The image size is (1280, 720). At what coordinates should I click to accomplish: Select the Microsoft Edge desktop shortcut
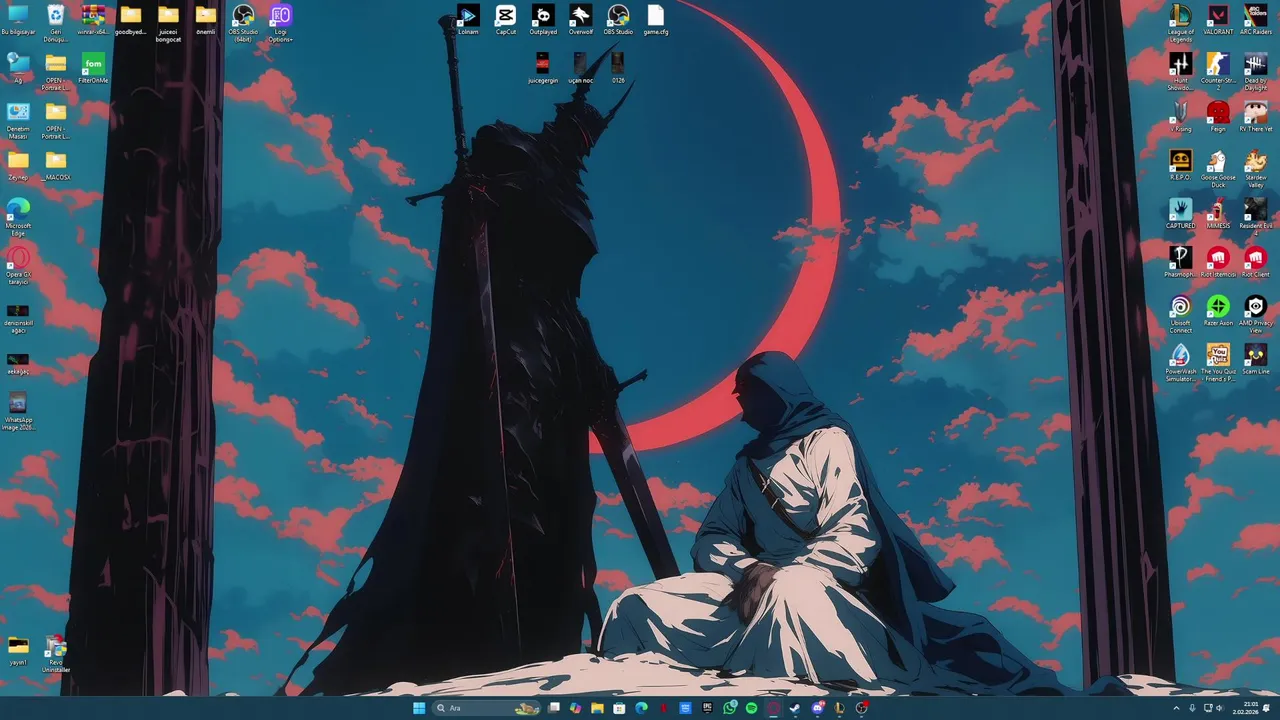[x=18, y=216]
